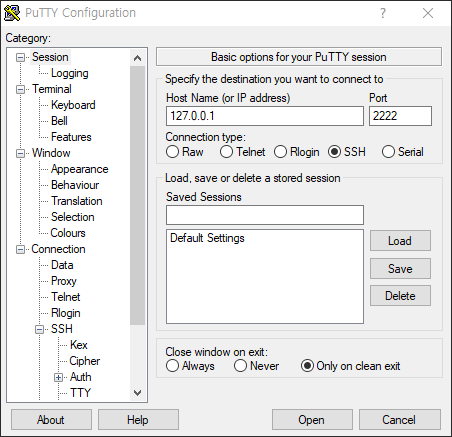Click the category tree scrollbar thumb
Screen dimensions: 452x437
pyautogui.click(x=137, y=195)
